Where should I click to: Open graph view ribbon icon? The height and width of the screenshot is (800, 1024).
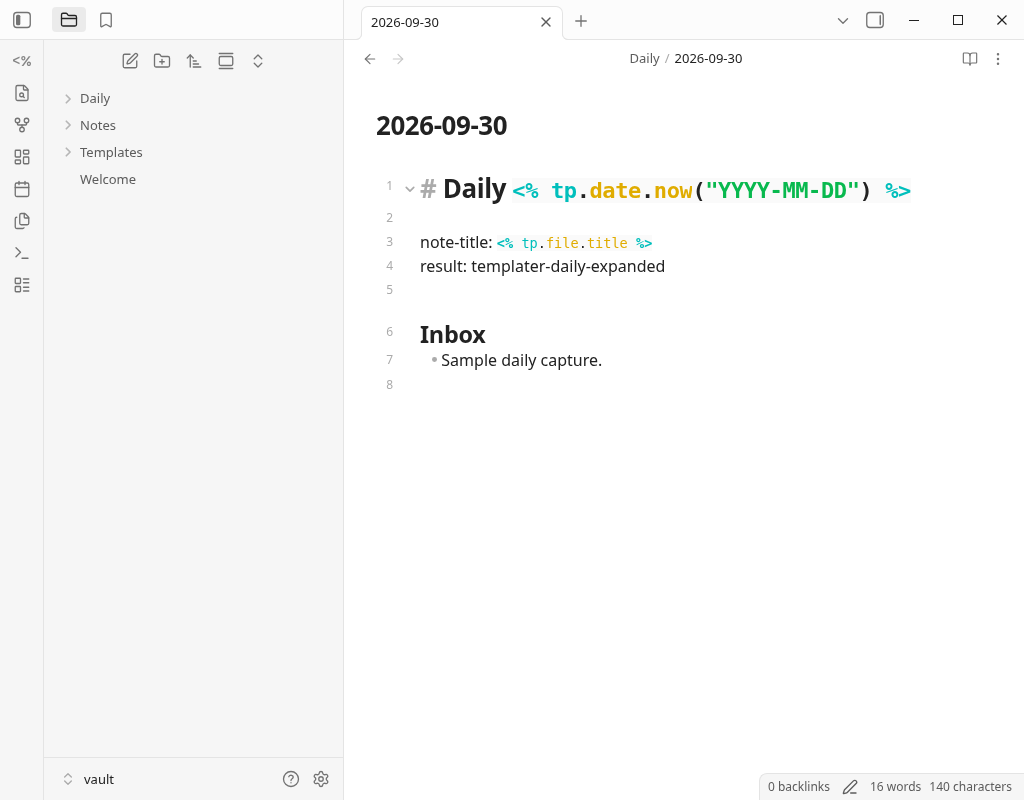(x=22, y=125)
